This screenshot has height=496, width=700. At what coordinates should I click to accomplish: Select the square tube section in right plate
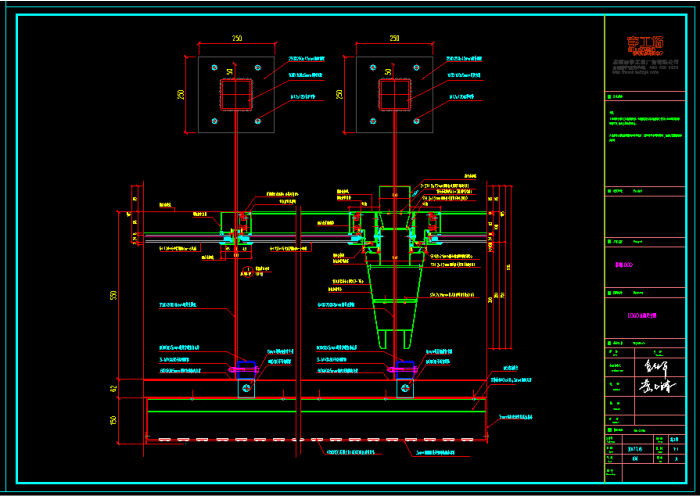[x=394, y=95]
